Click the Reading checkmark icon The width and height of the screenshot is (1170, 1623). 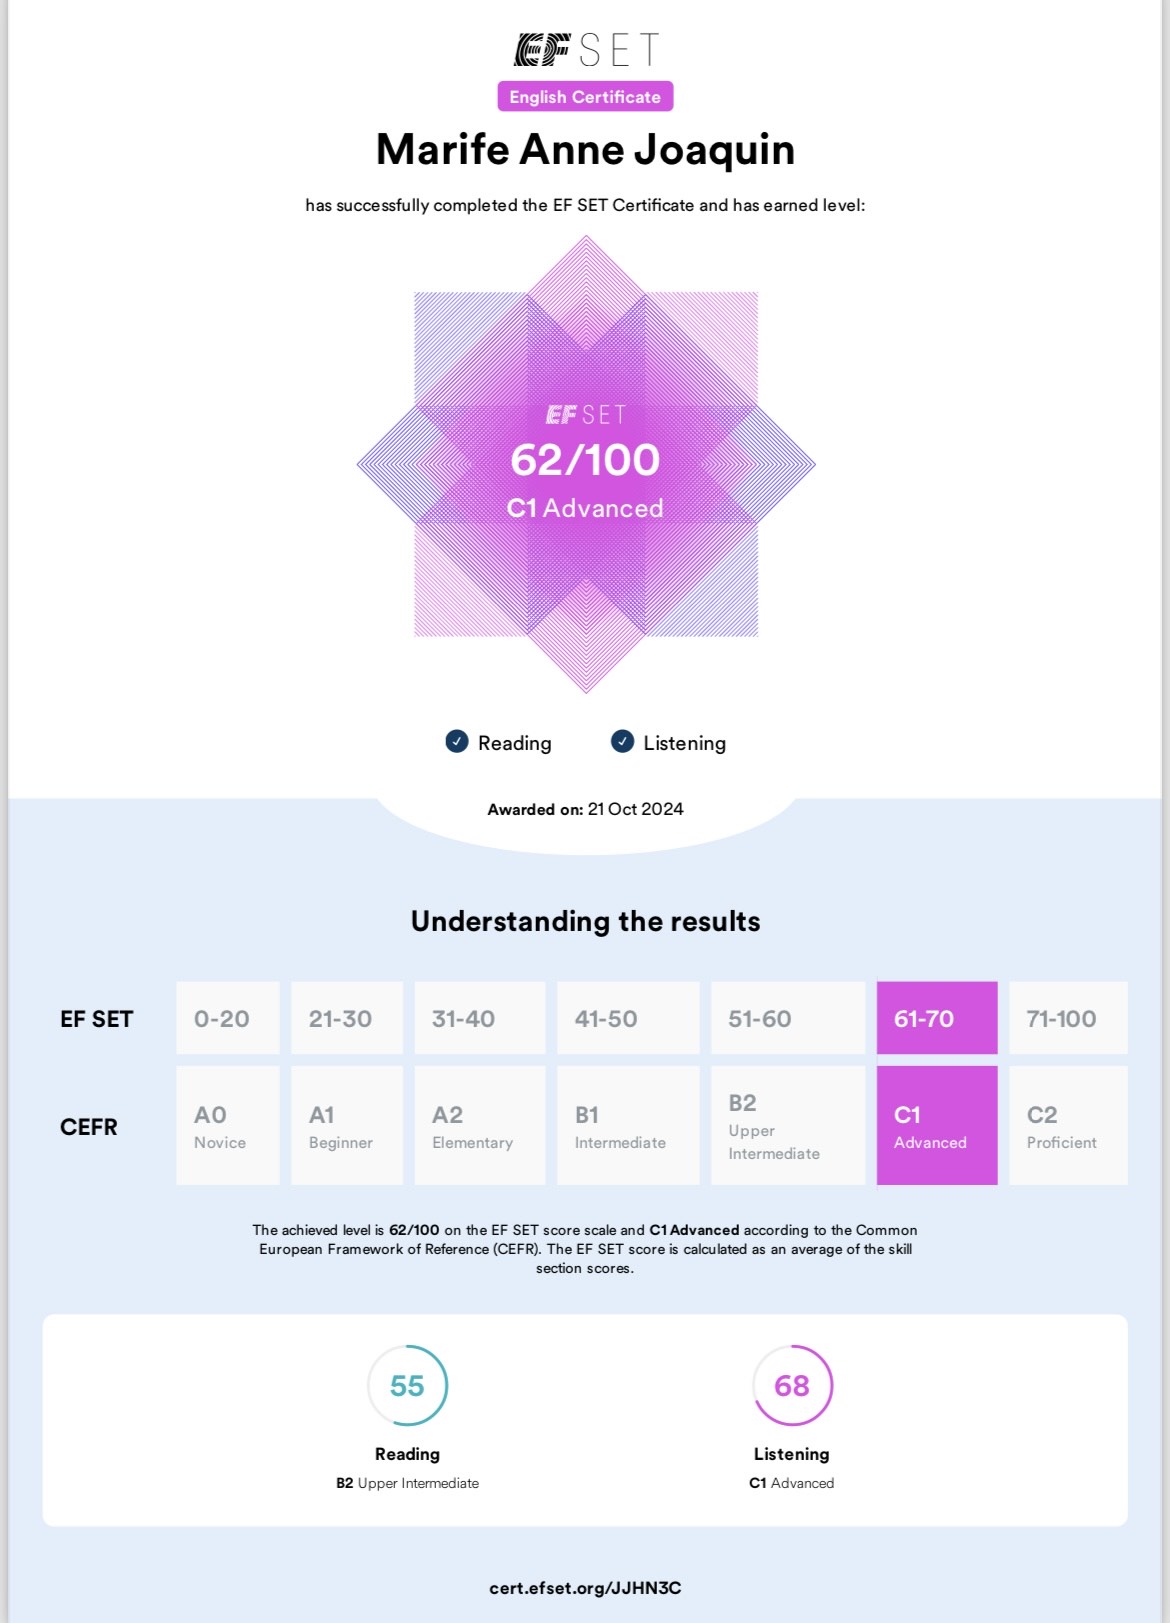[457, 741]
